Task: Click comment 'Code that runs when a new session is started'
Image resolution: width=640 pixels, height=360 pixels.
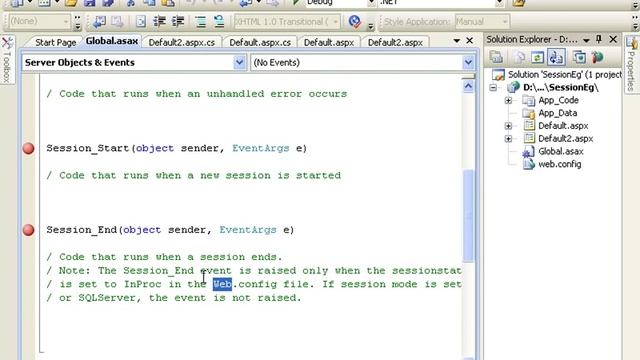Action: (200, 176)
